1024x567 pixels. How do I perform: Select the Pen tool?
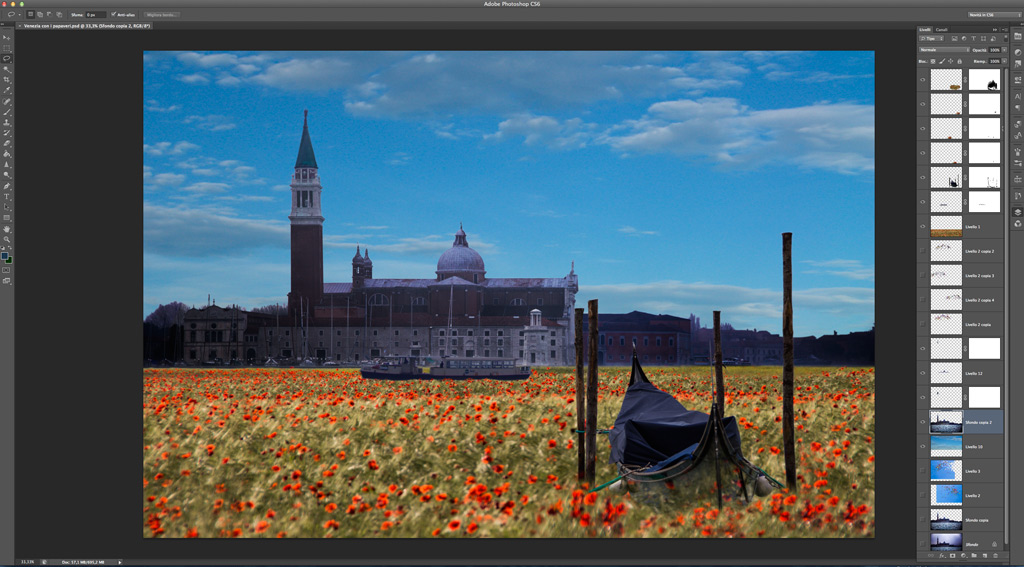pyautogui.click(x=7, y=186)
